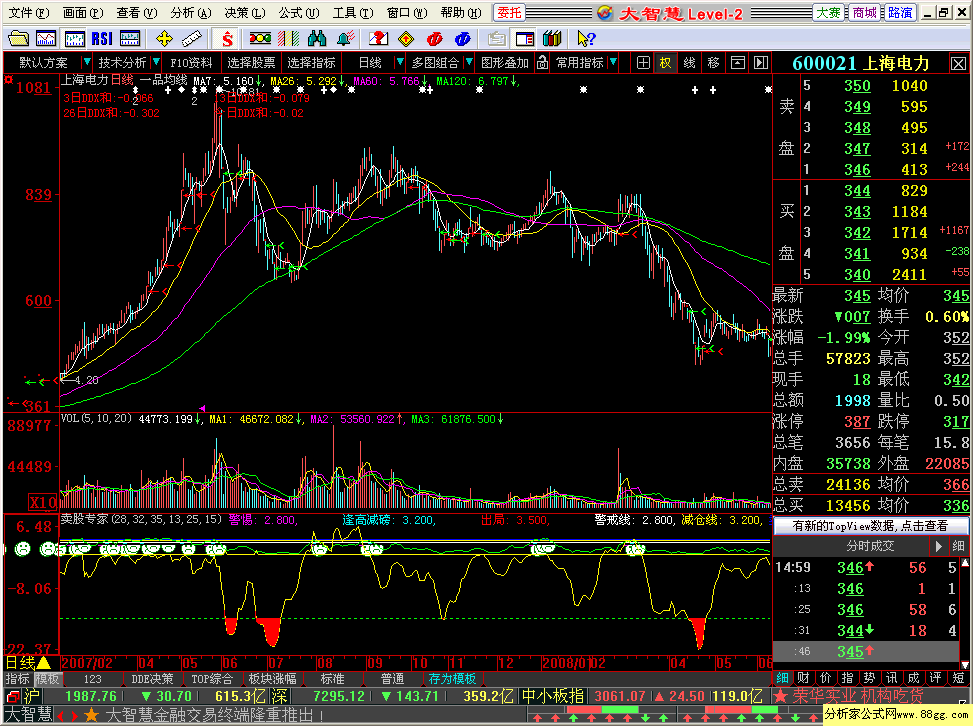
Task: Click the chart with red question mark icon
Action: (x=378, y=38)
